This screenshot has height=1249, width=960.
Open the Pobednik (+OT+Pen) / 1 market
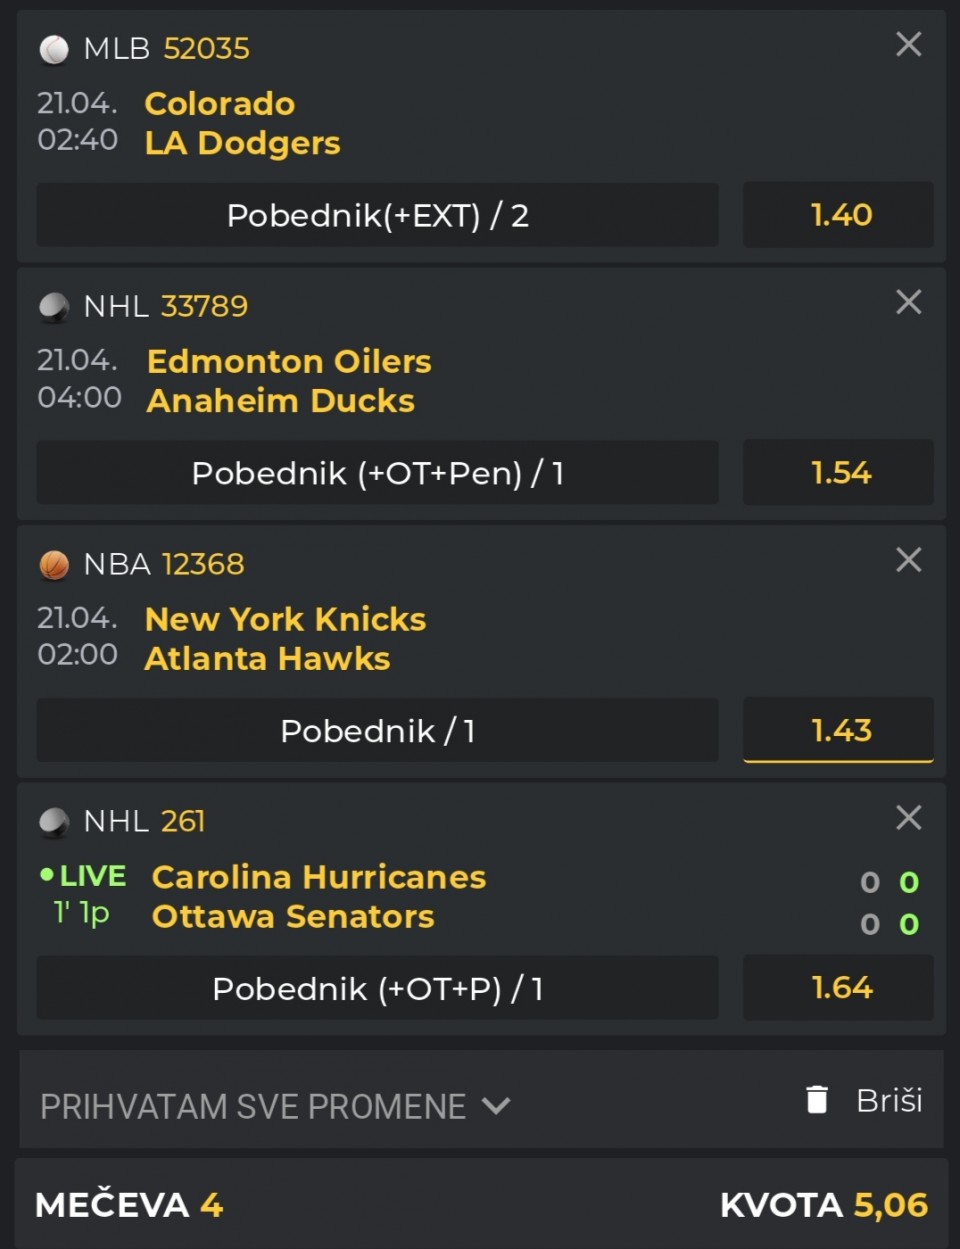tap(378, 473)
